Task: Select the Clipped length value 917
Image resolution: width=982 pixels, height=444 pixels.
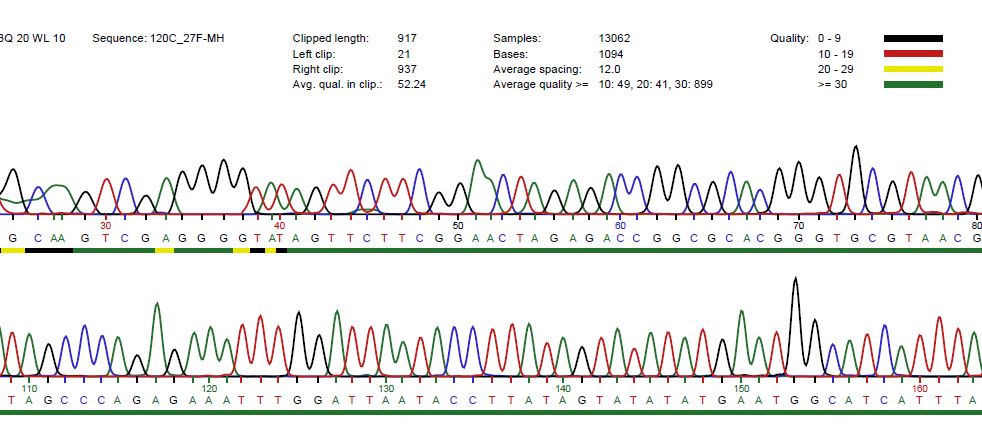Action: click(407, 38)
